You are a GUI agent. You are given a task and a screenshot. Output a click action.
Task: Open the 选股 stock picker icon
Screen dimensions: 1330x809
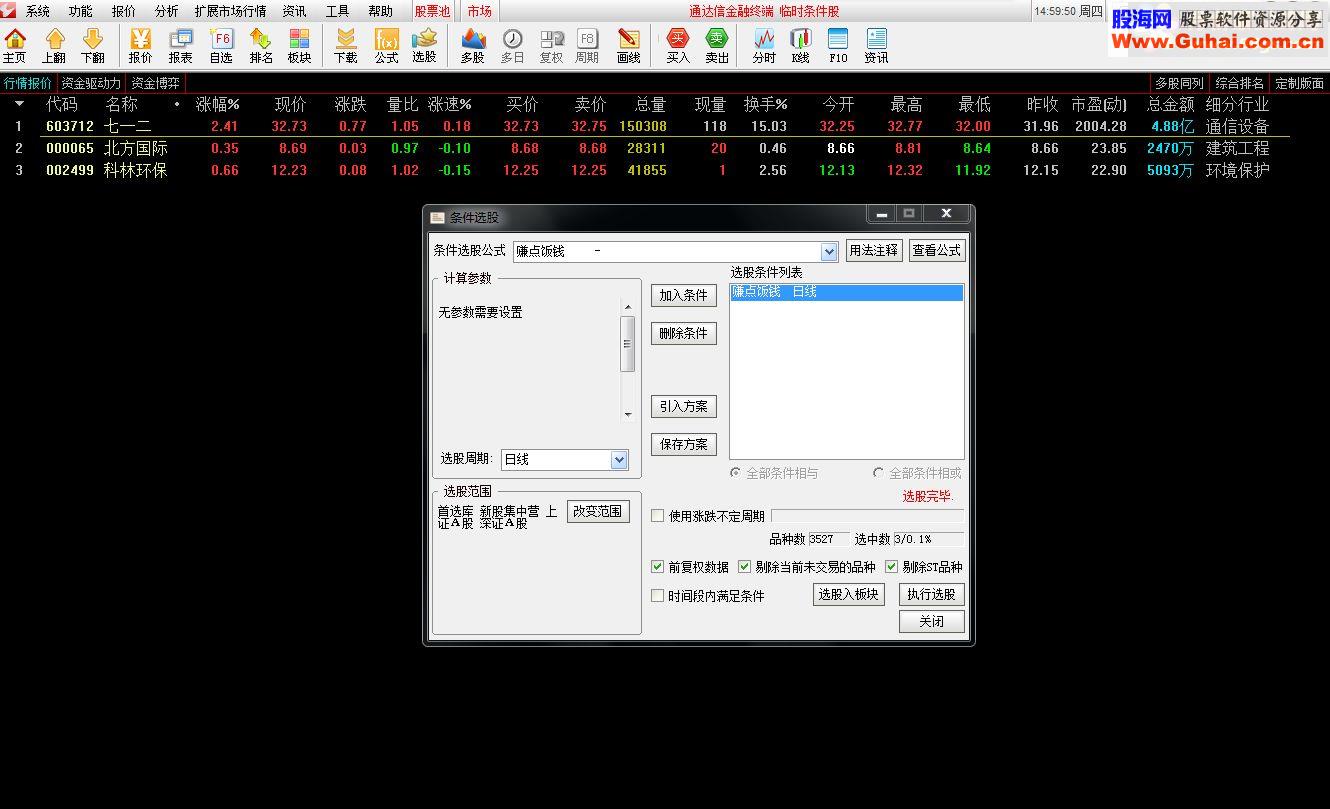424,45
